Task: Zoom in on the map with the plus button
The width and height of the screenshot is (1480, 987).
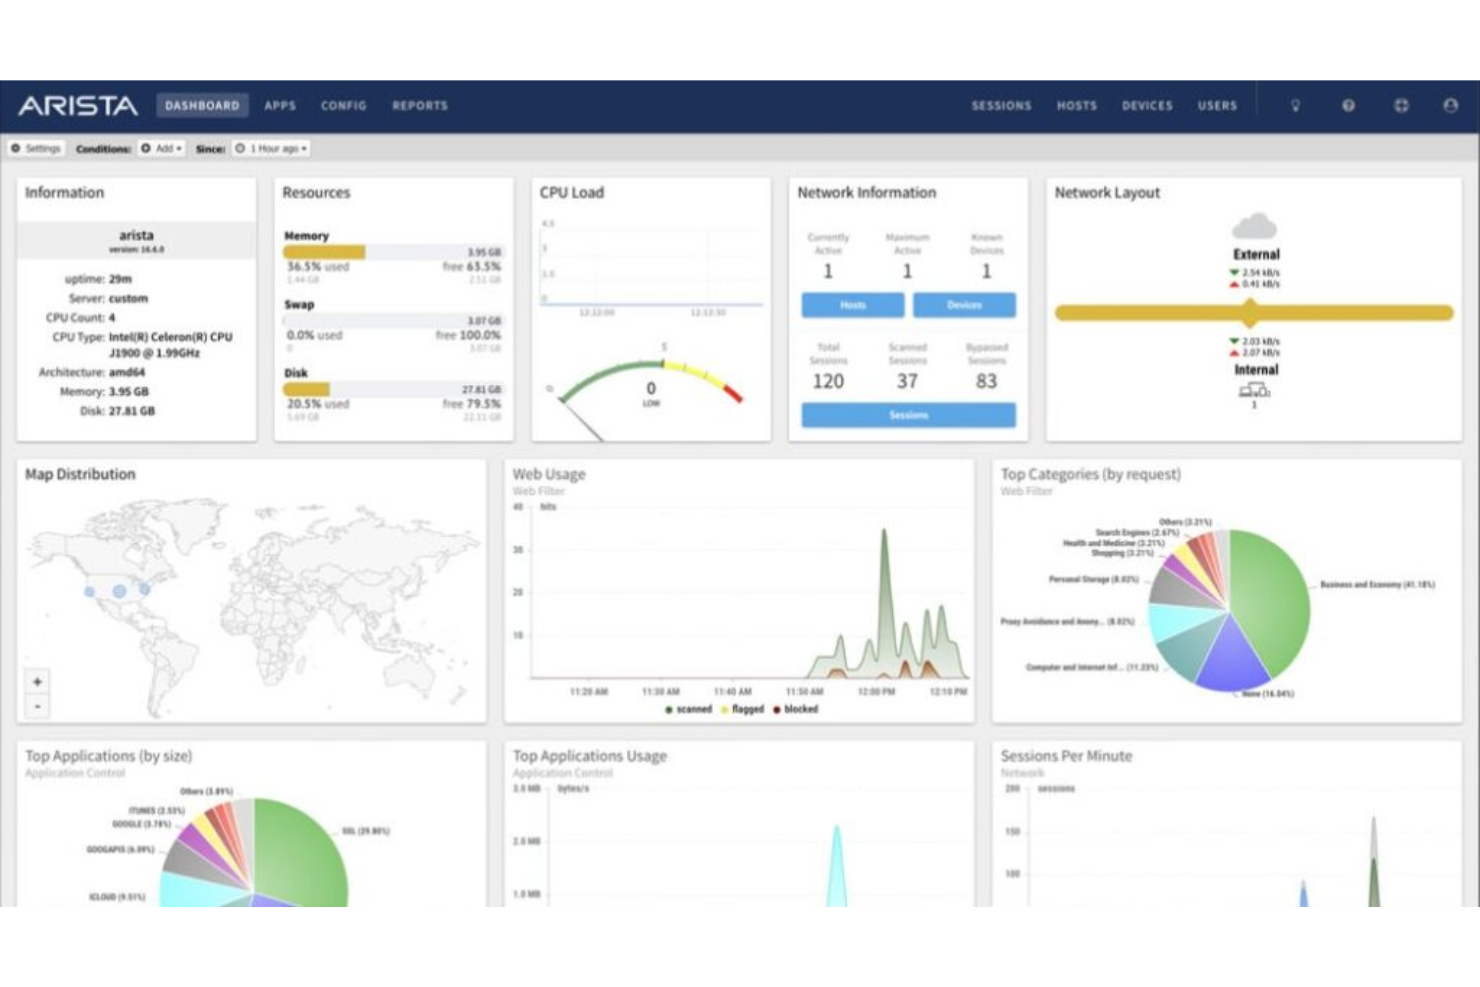Action: point(37,682)
